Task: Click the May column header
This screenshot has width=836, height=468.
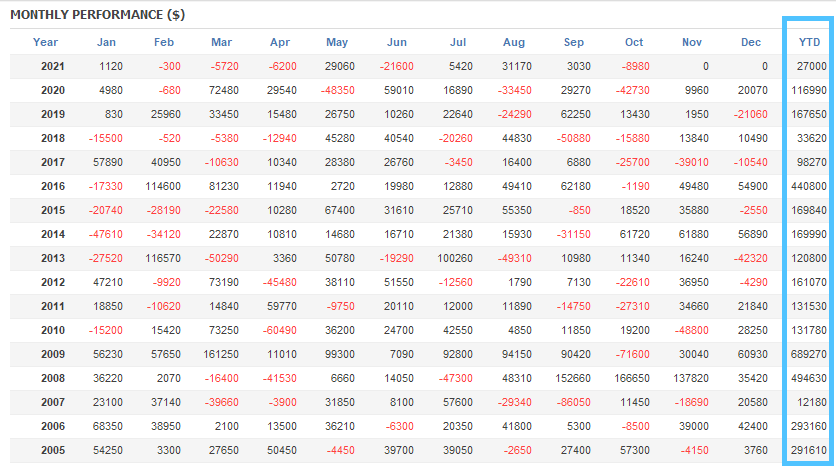Action: (x=337, y=42)
